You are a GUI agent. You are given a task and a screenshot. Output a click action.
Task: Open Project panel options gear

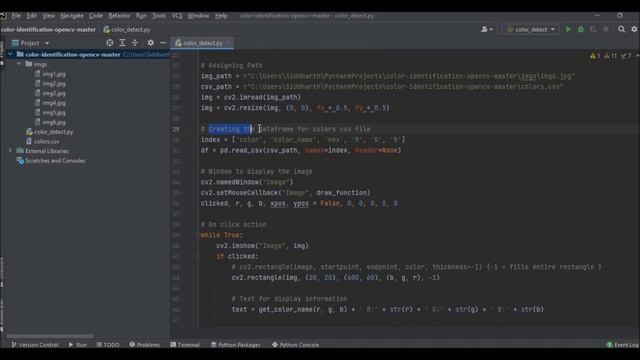(x=151, y=43)
